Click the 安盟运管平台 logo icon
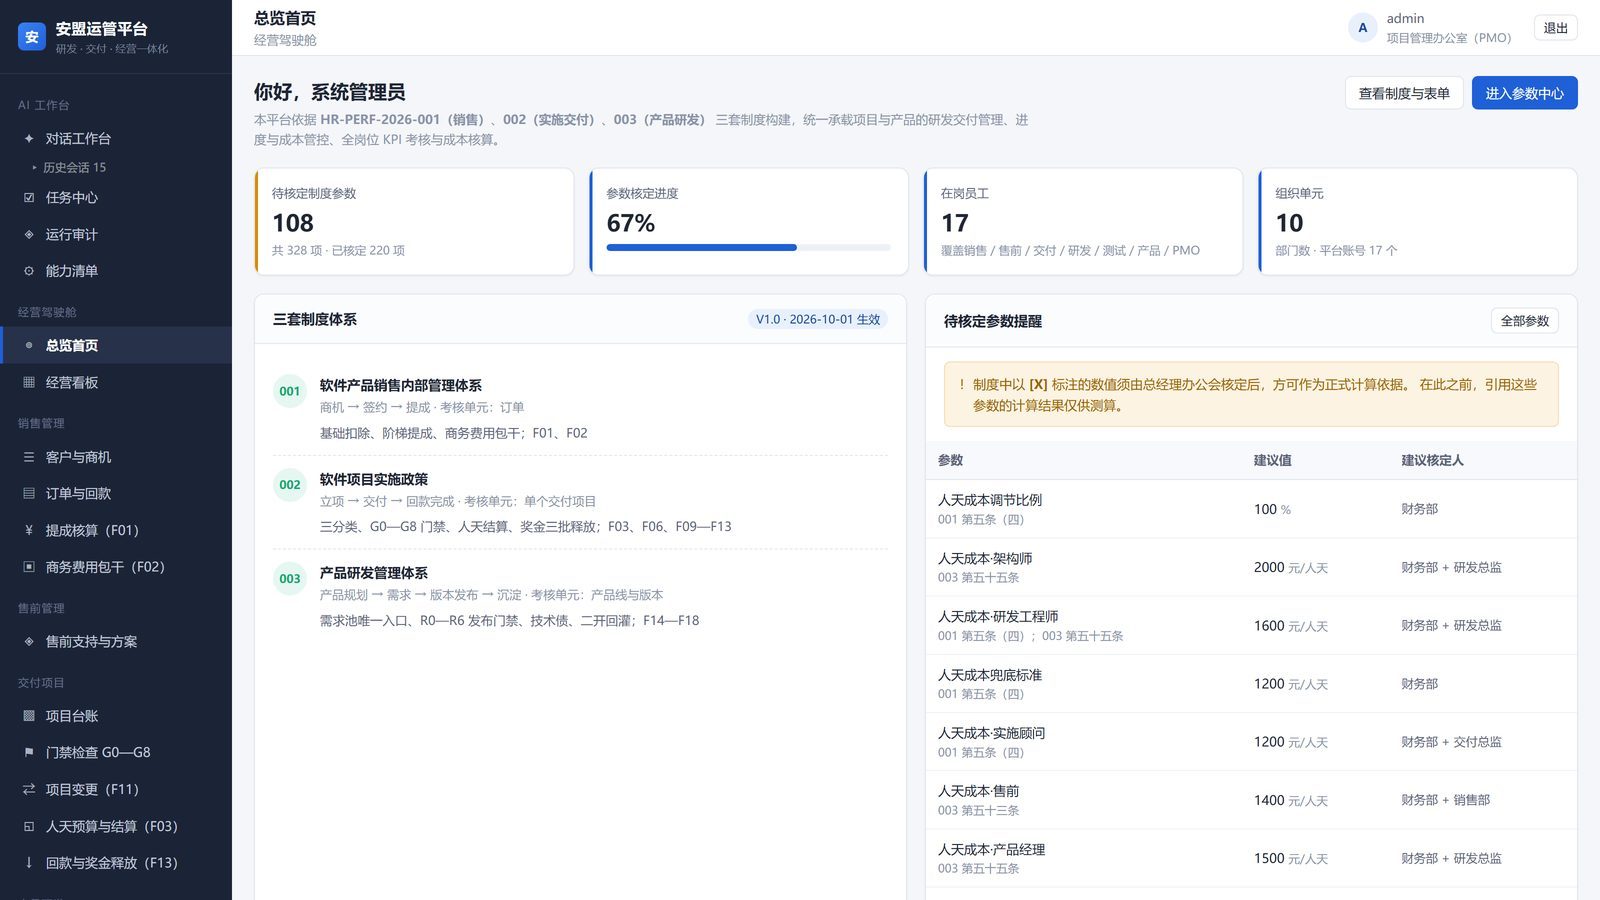Image resolution: width=1600 pixels, height=900 pixels. [x=32, y=37]
